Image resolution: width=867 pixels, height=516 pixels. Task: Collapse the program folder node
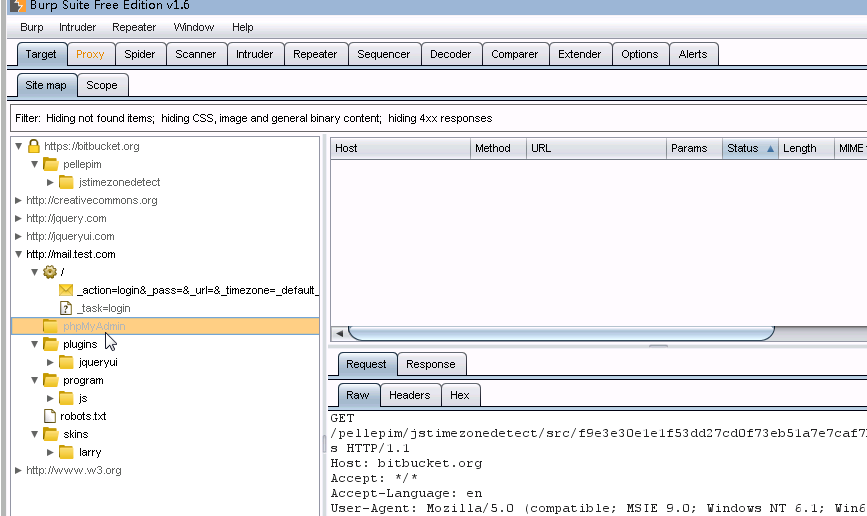coord(34,380)
